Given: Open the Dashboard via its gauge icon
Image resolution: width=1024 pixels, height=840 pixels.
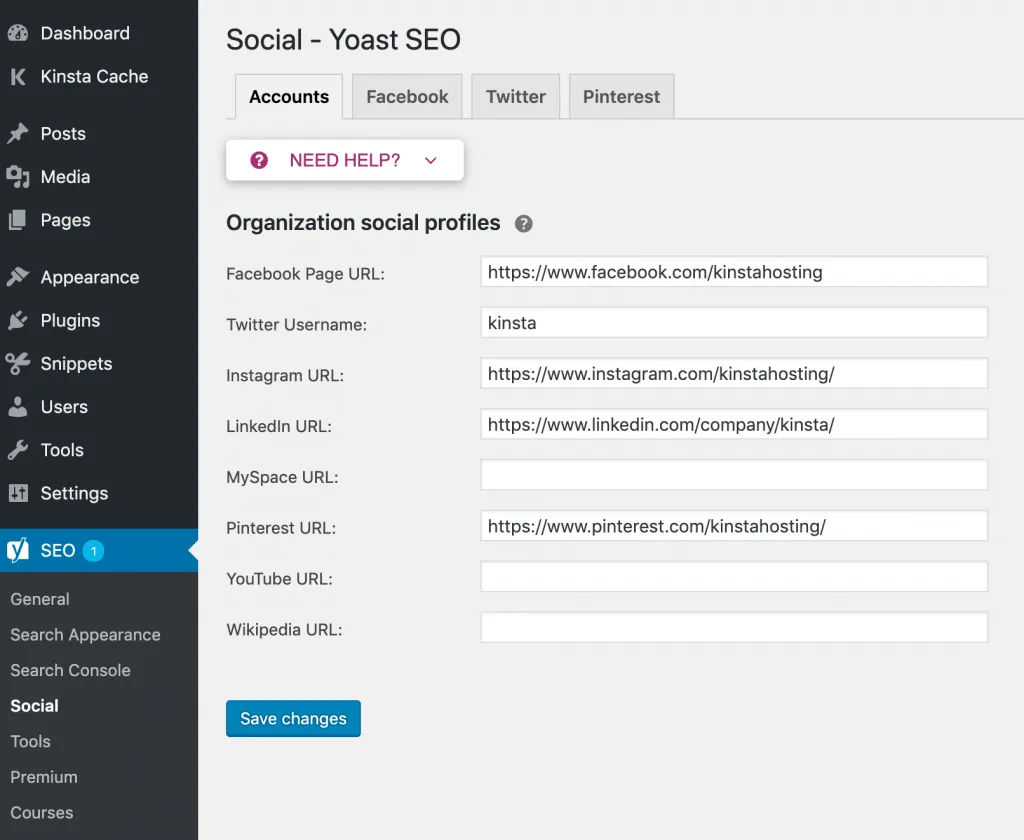Looking at the screenshot, I should click(x=21, y=33).
